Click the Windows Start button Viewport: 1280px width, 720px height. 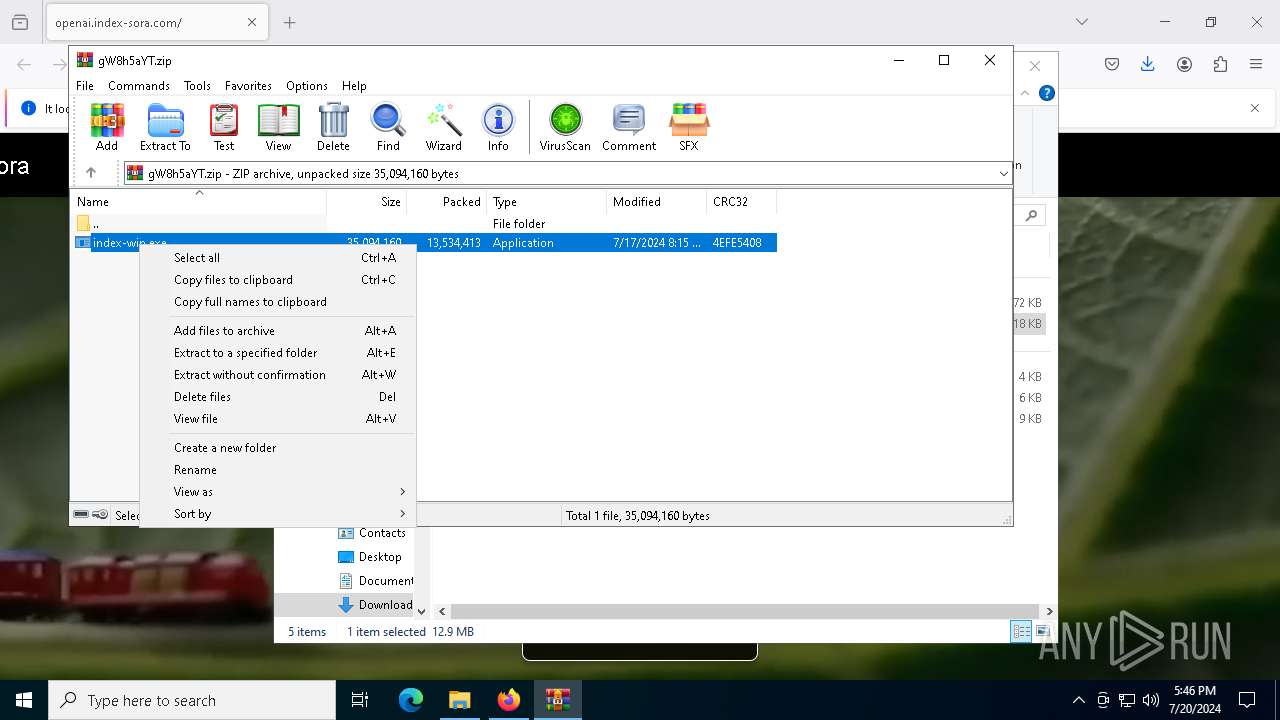[x=24, y=700]
